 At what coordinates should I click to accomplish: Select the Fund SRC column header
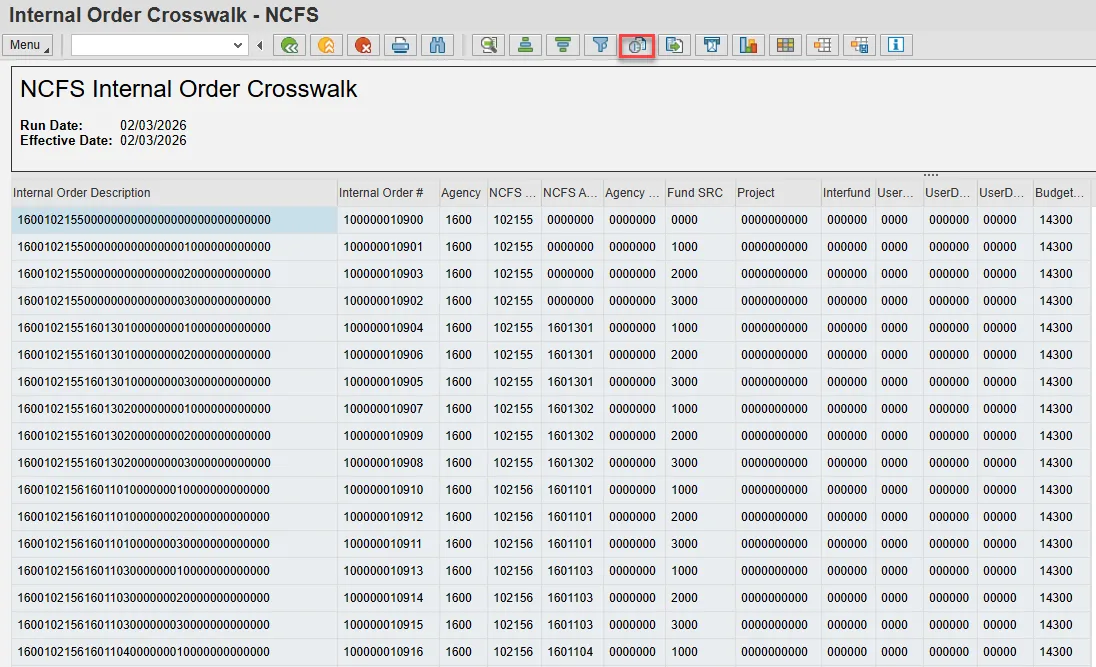coord(695,193)
